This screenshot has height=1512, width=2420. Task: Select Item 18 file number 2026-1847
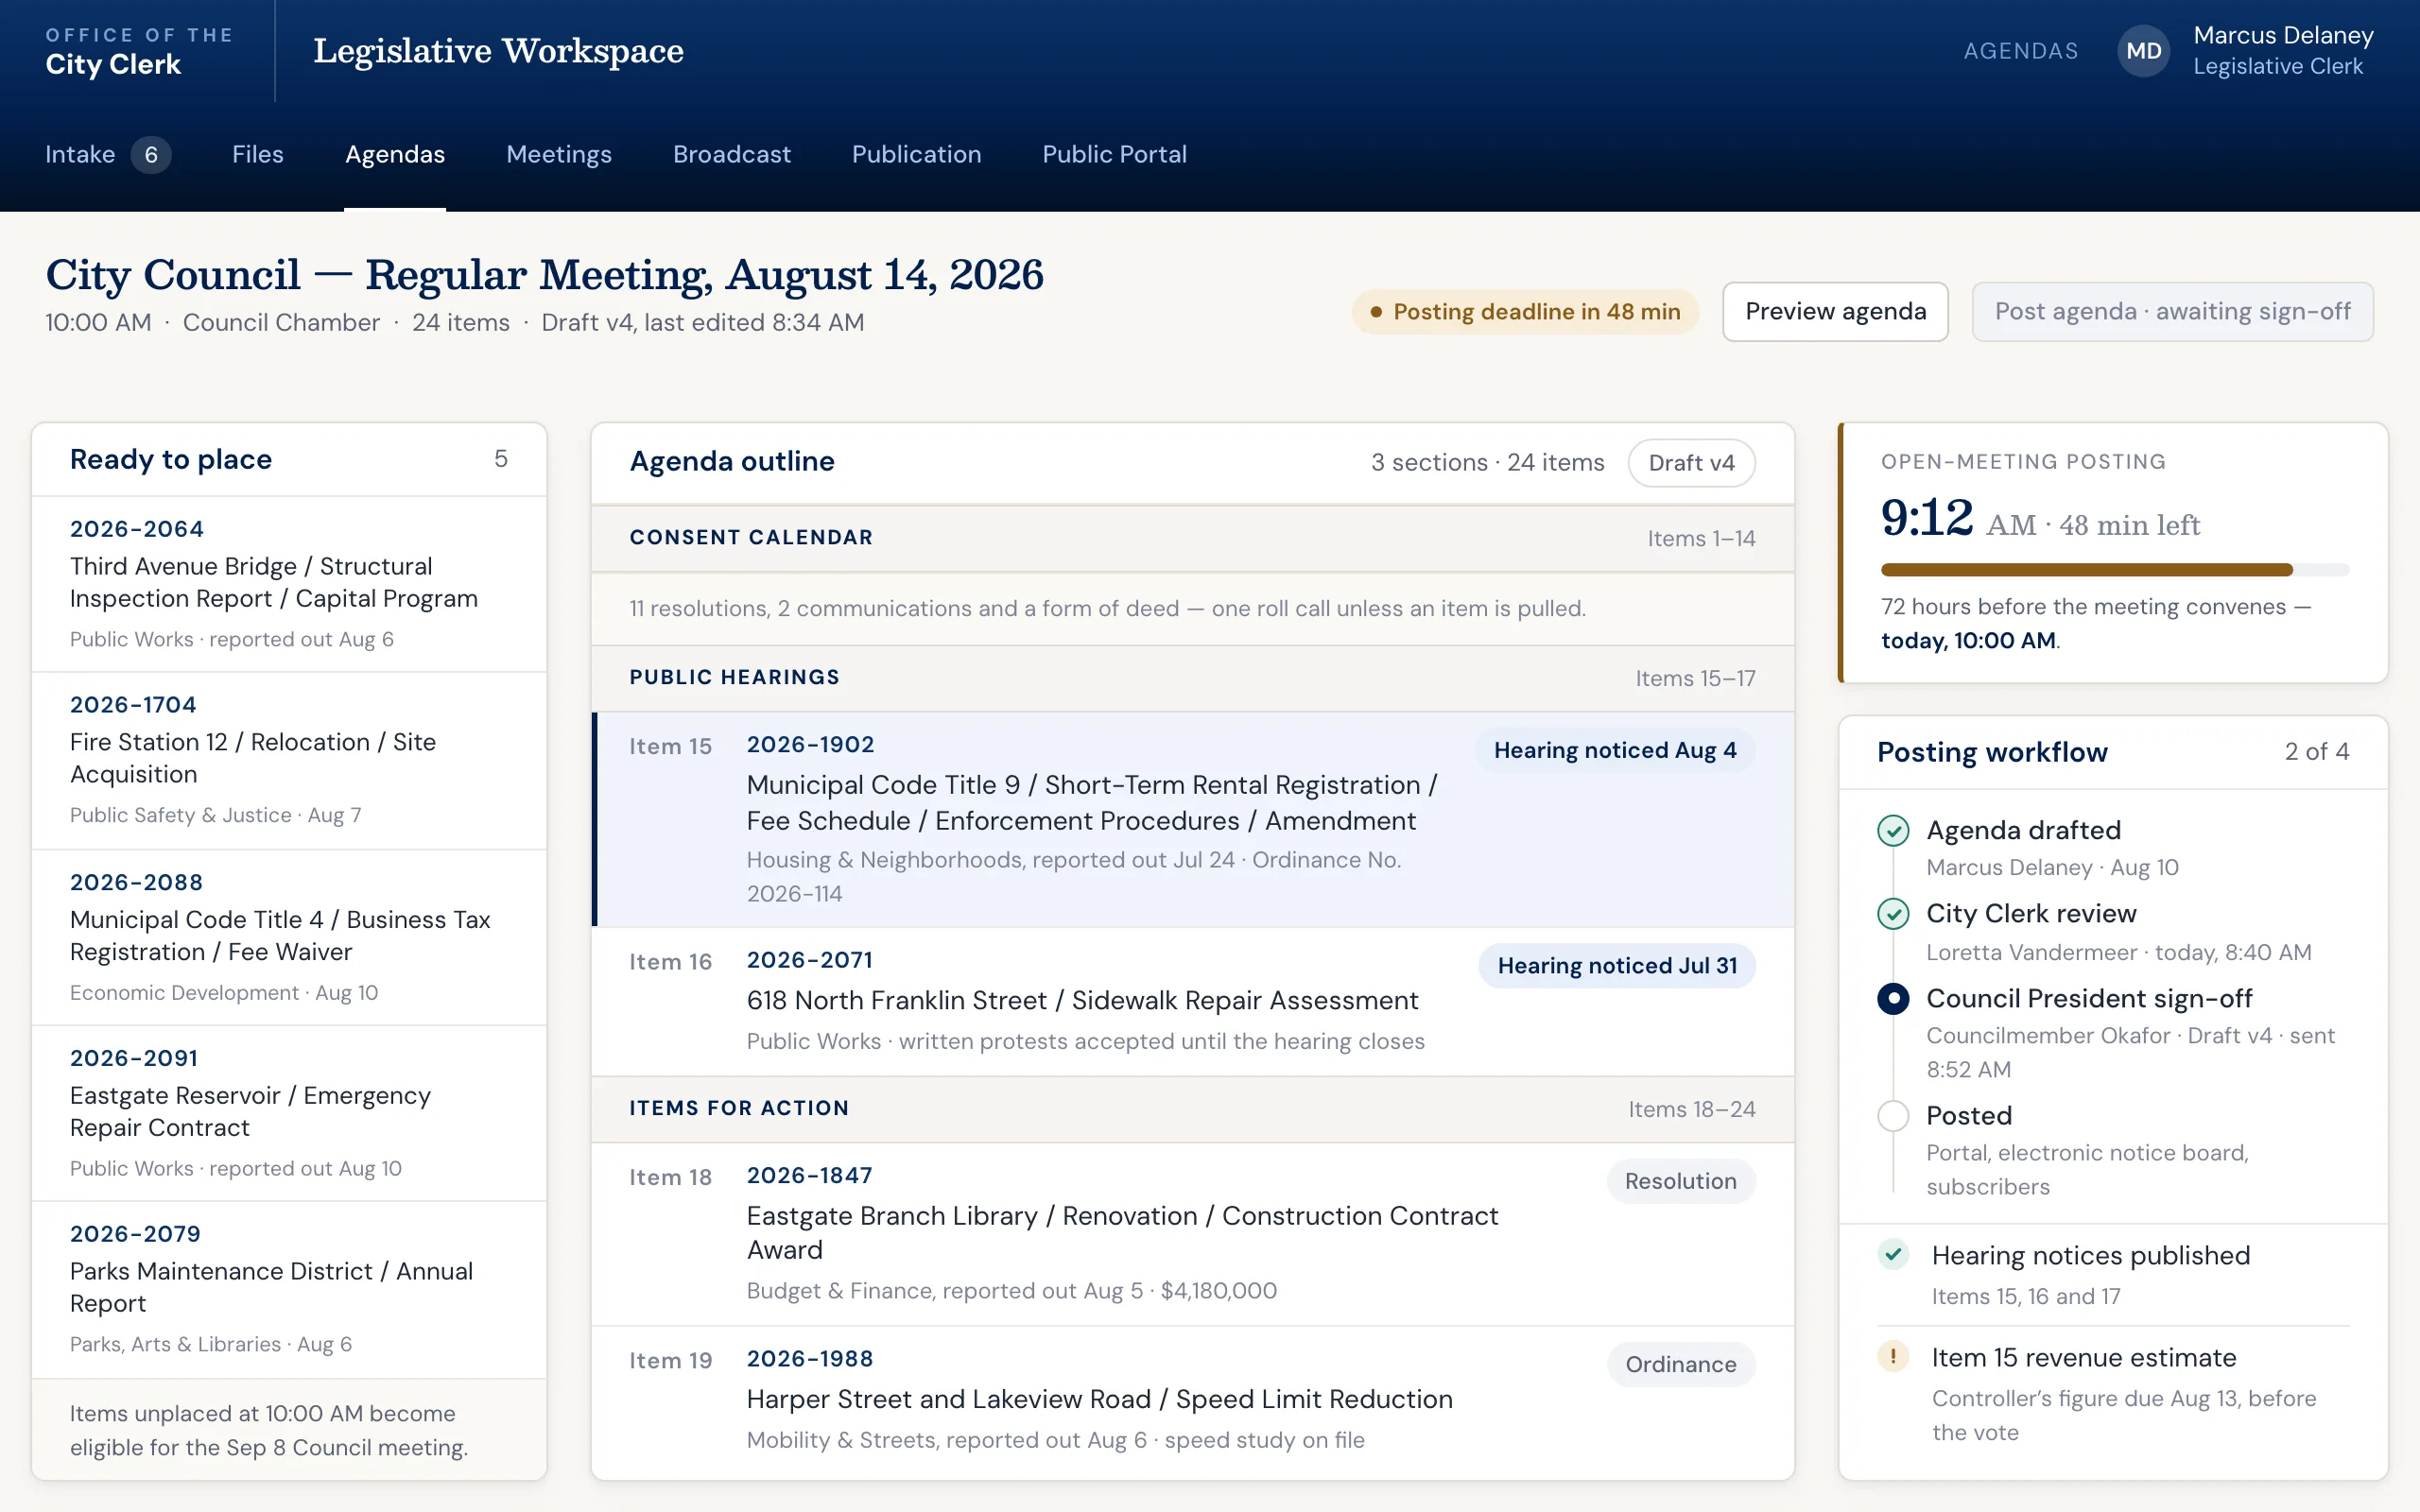[810, 1176]
